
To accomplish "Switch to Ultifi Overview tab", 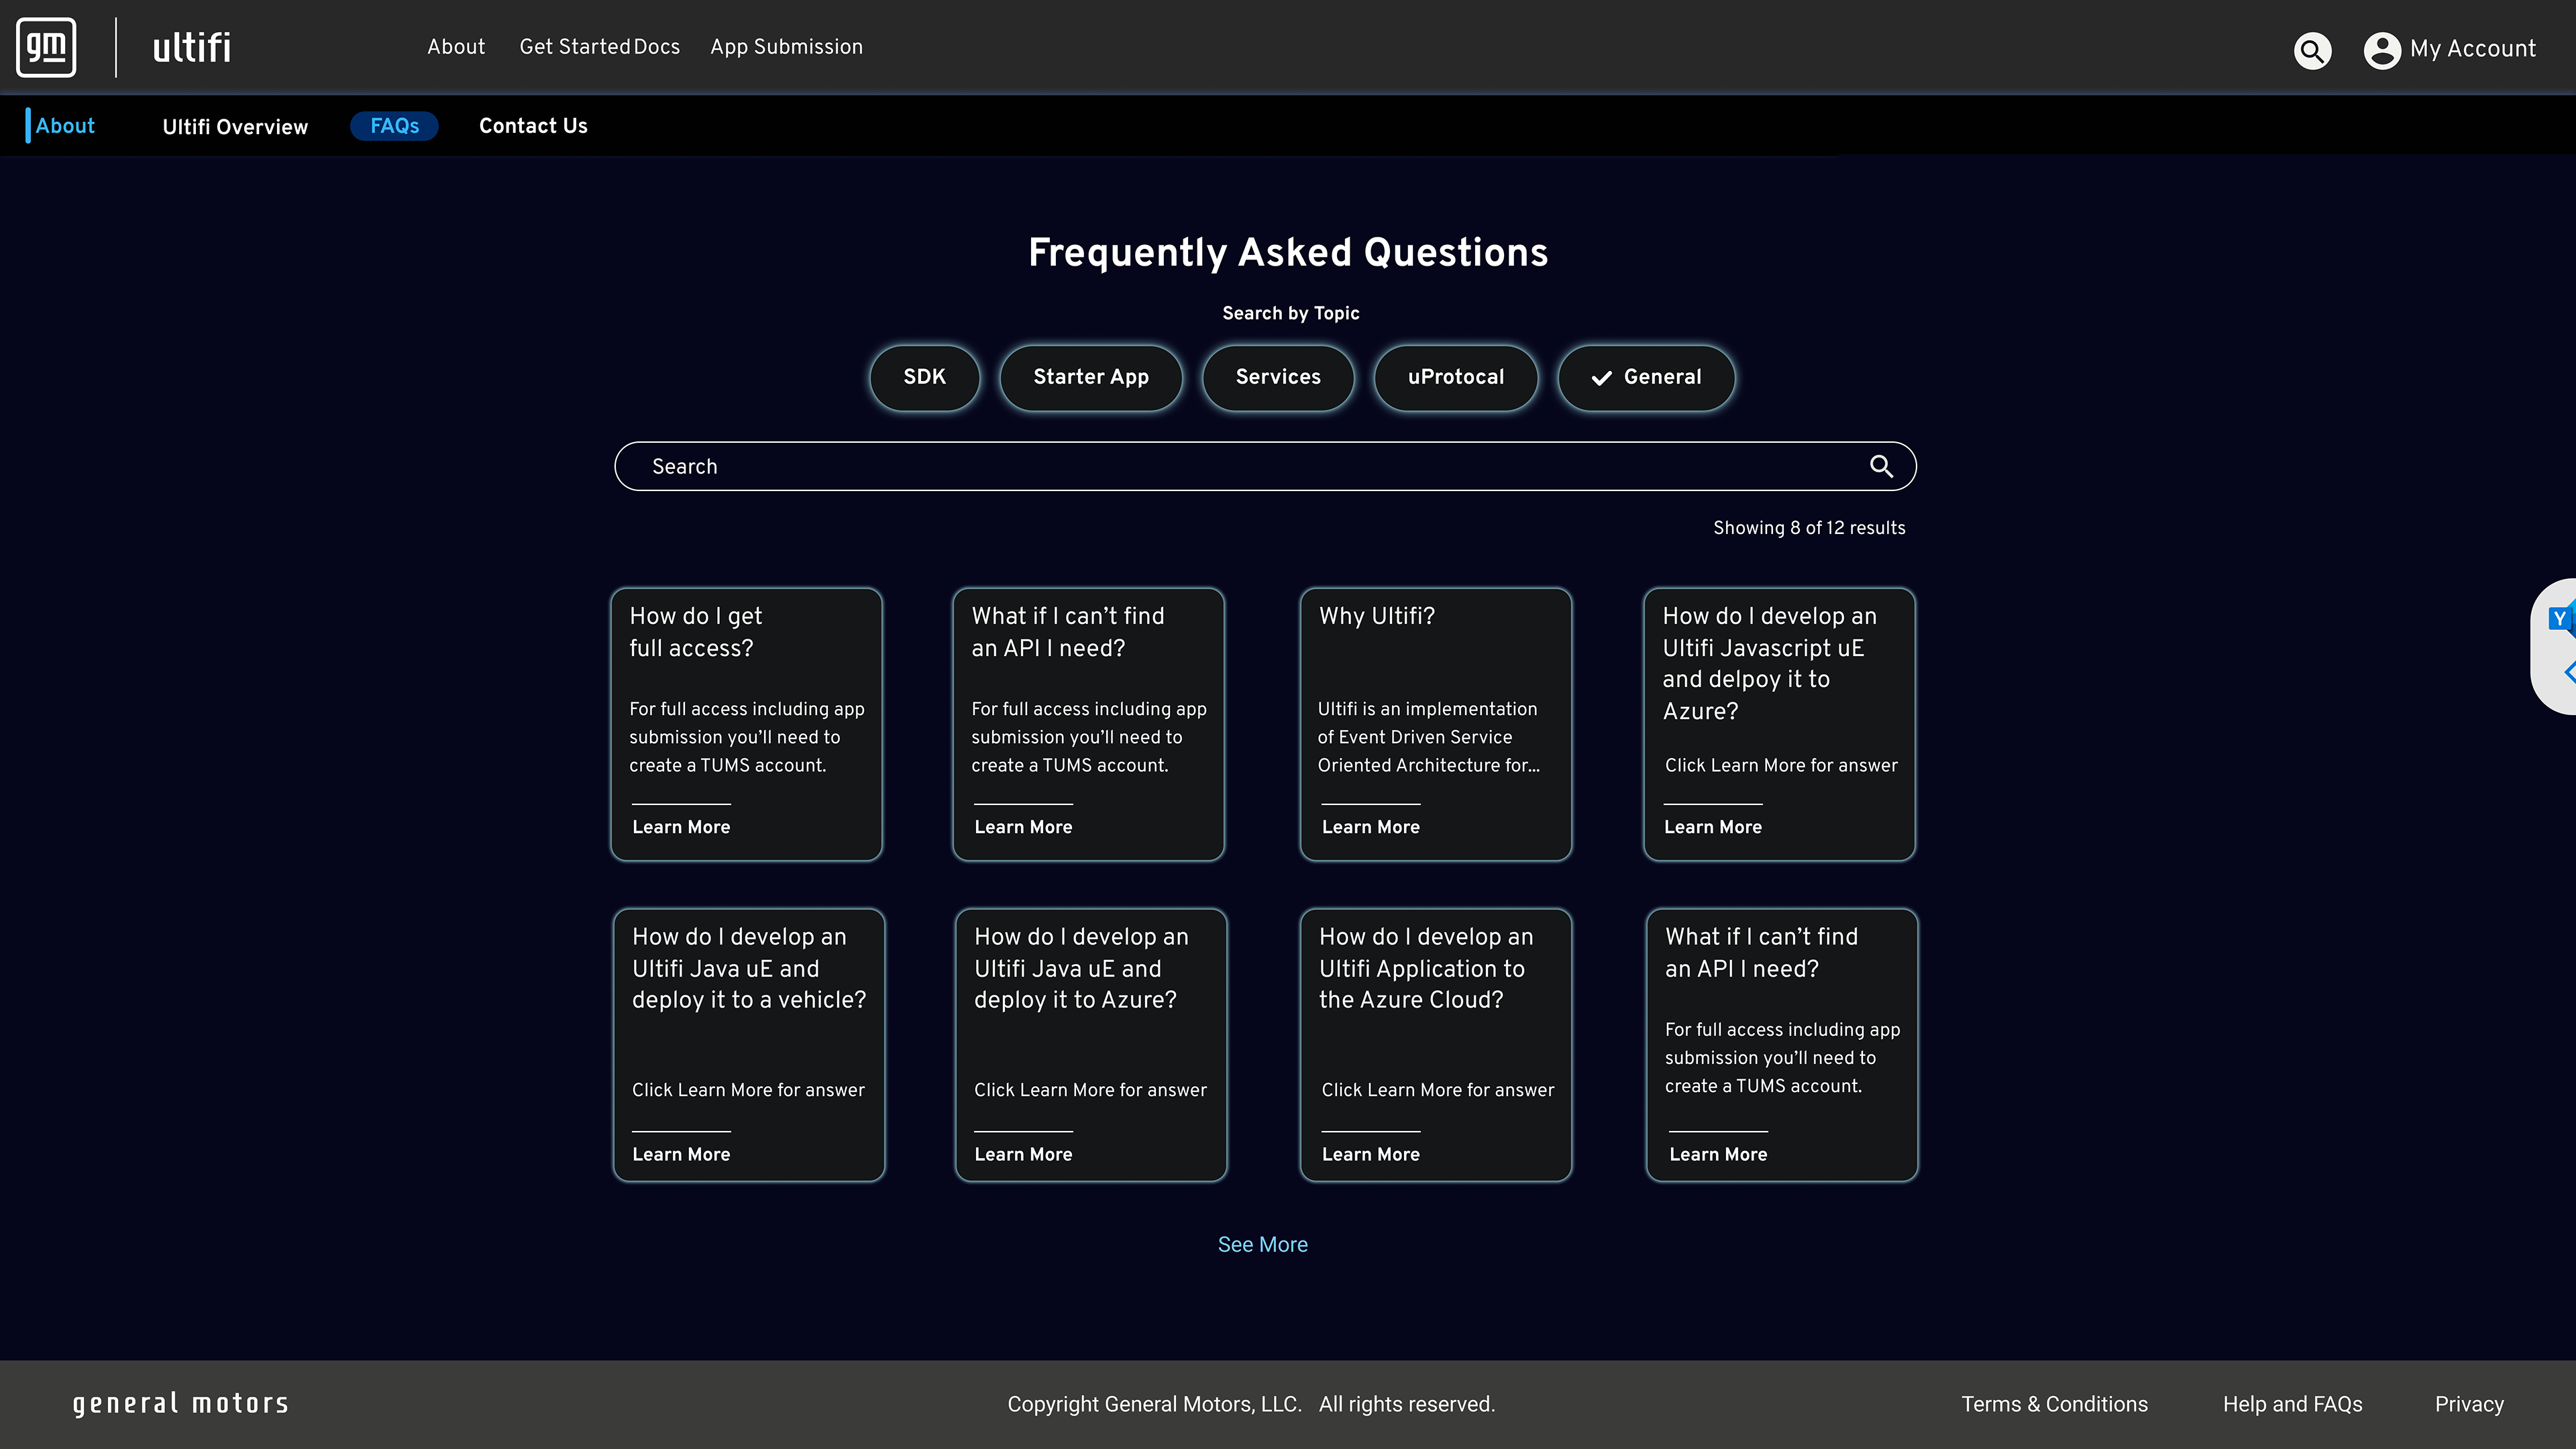I will [x=235, y=127].
